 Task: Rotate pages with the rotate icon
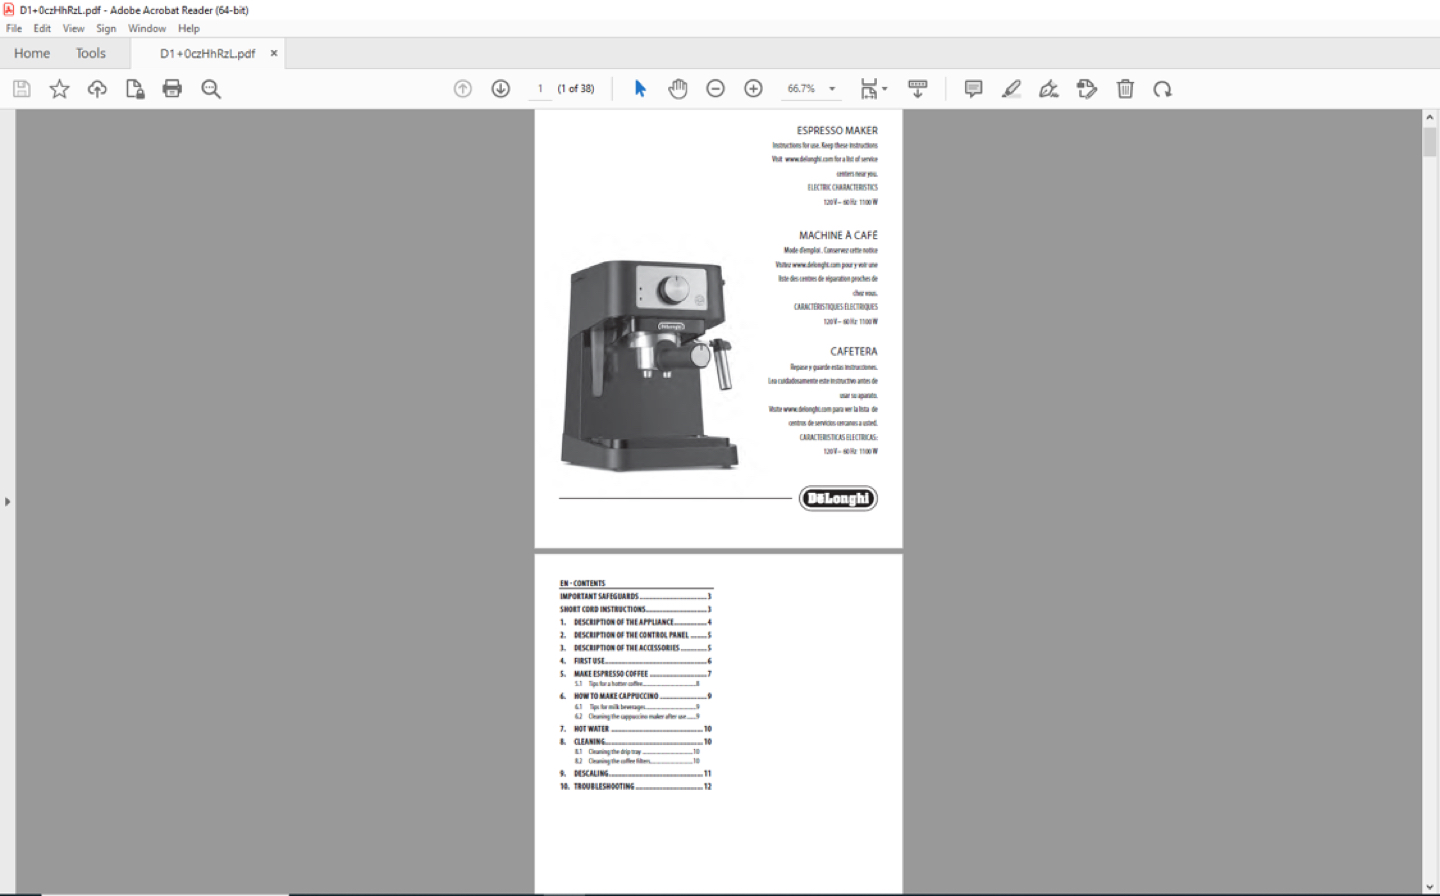(1162, 88)
